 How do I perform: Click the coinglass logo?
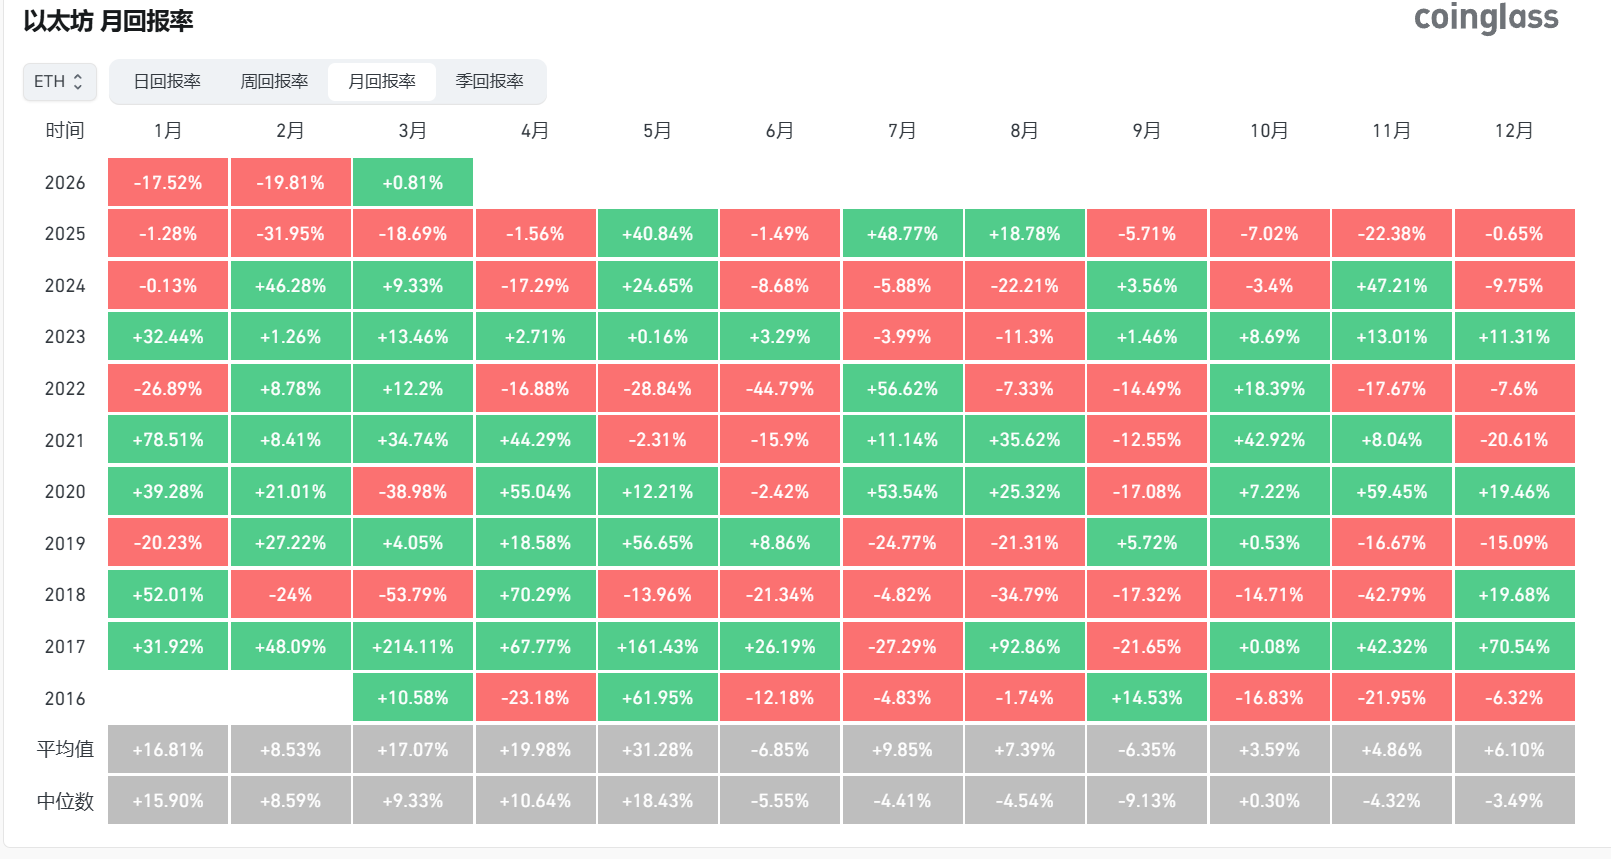pyautogui.click(x=1485, y=18)
